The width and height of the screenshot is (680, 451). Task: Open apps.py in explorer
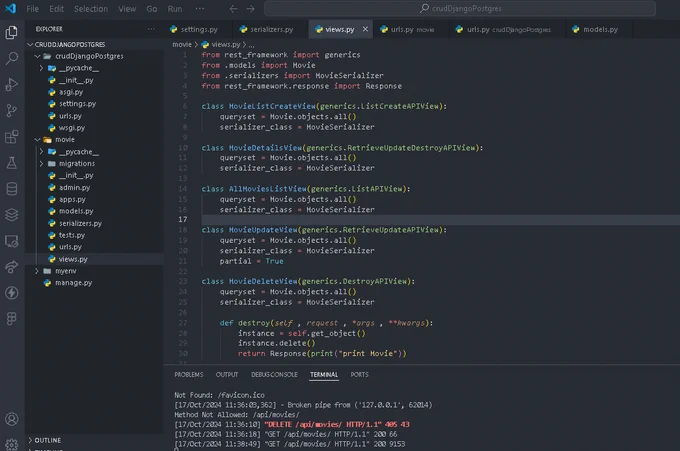point(72,199)
